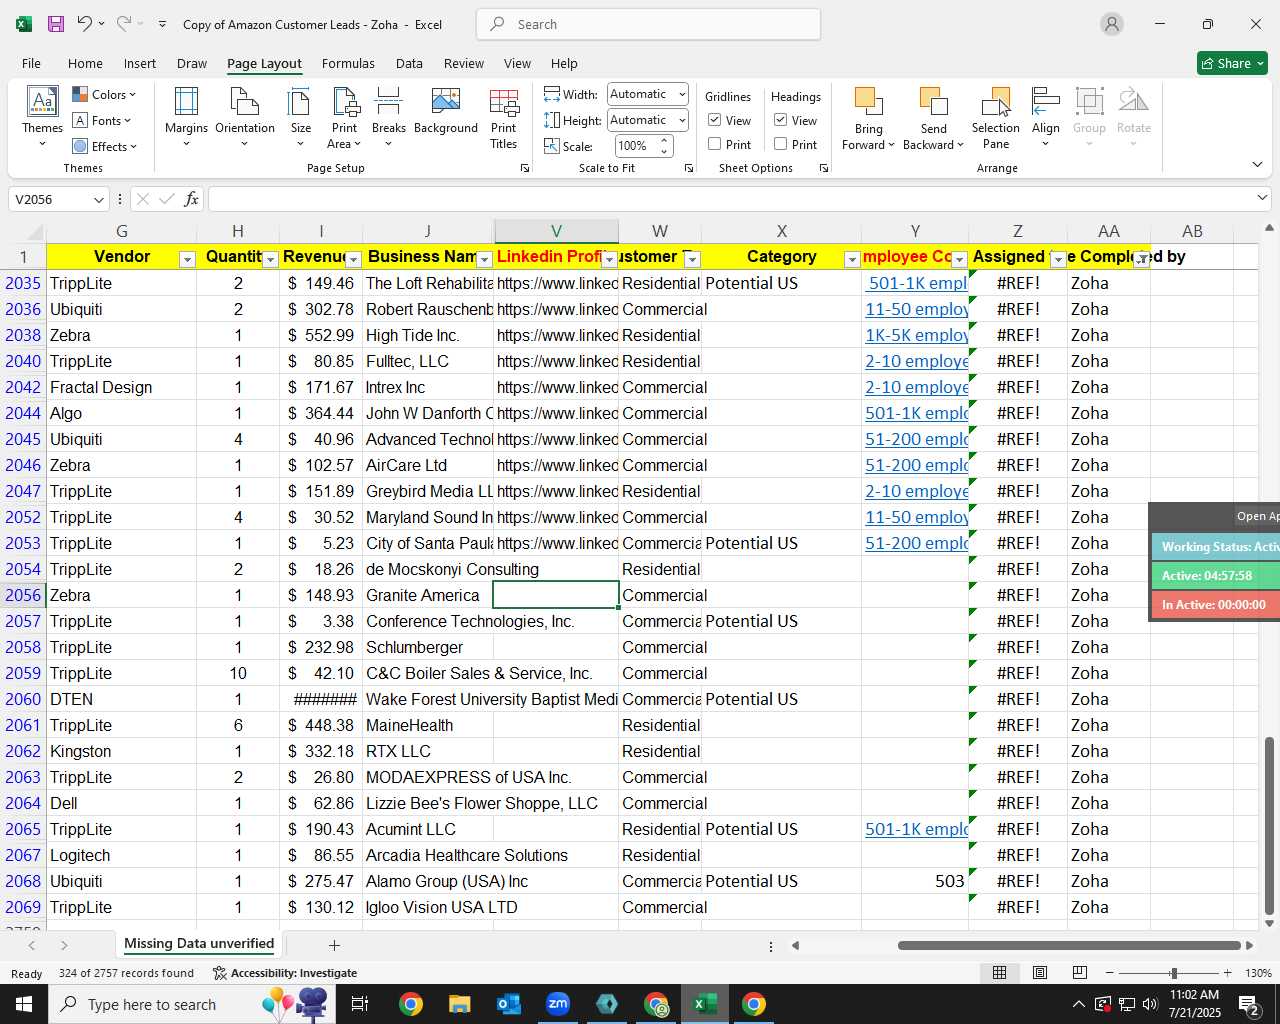Open 1K-5K employees link in row 2038

[x=916, y=335]
